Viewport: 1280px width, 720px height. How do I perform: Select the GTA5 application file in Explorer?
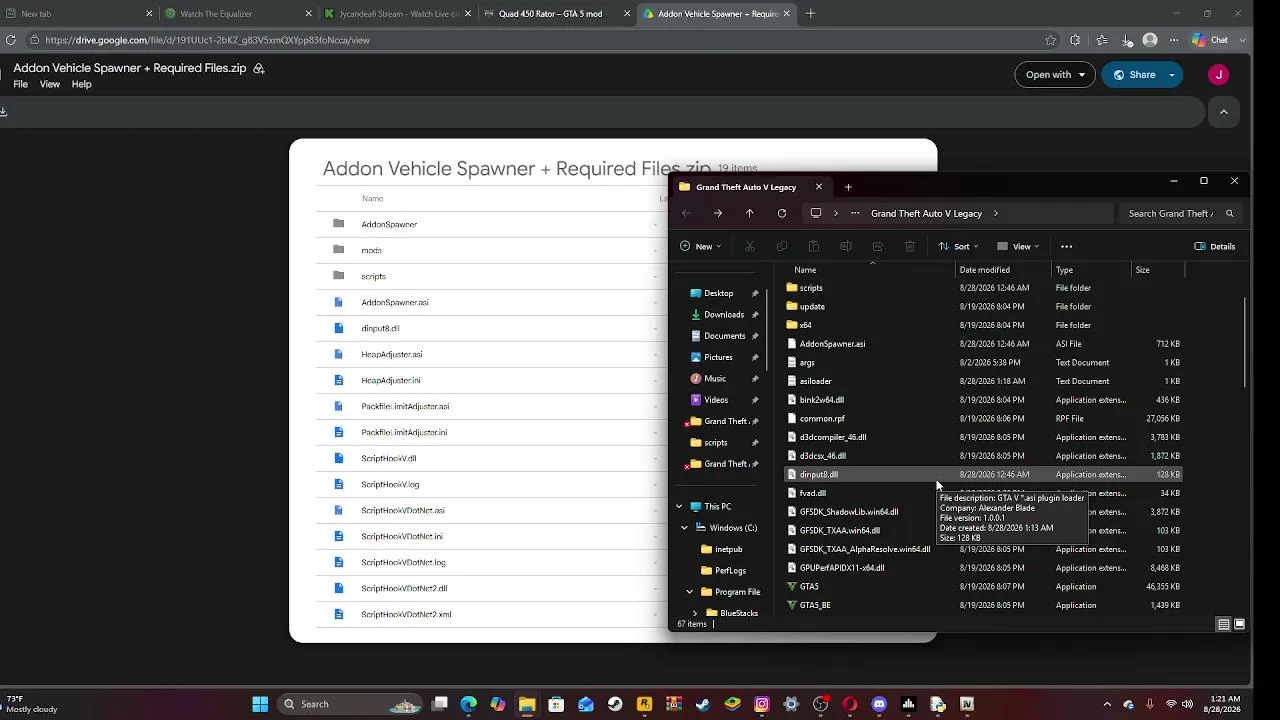coord(984,587)
